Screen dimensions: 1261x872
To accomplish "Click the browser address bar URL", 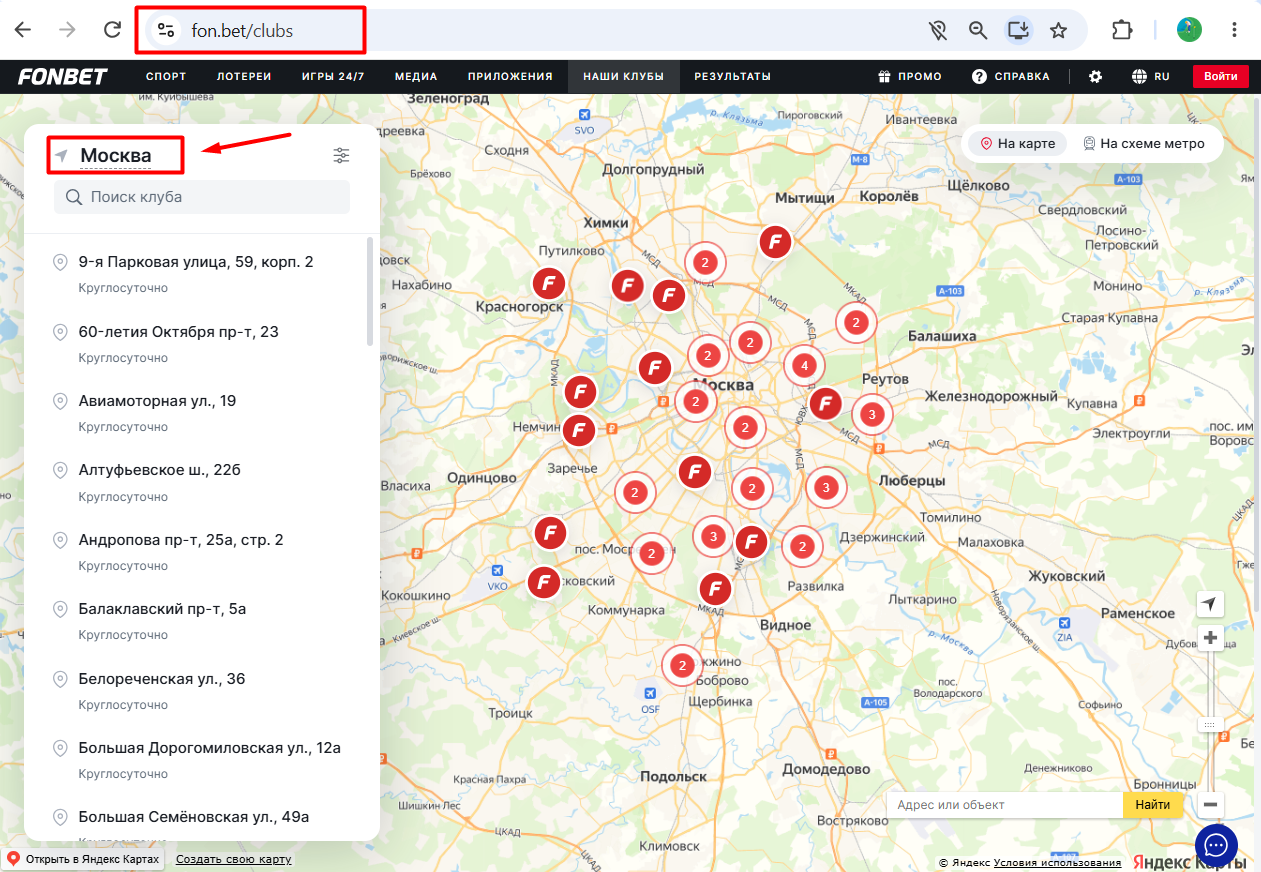I will click(x=243, y=31).
